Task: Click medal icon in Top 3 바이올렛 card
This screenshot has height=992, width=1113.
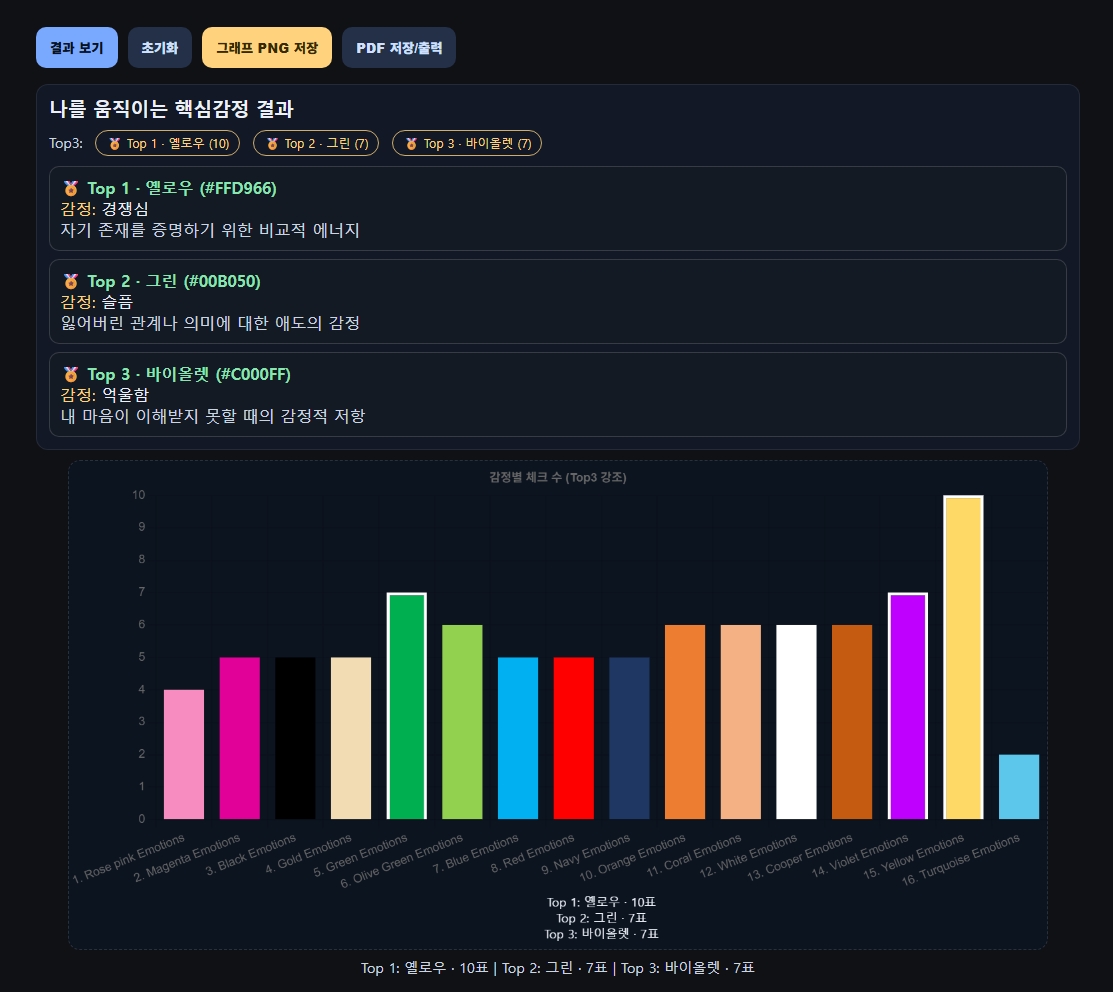Action: (71, 374)
